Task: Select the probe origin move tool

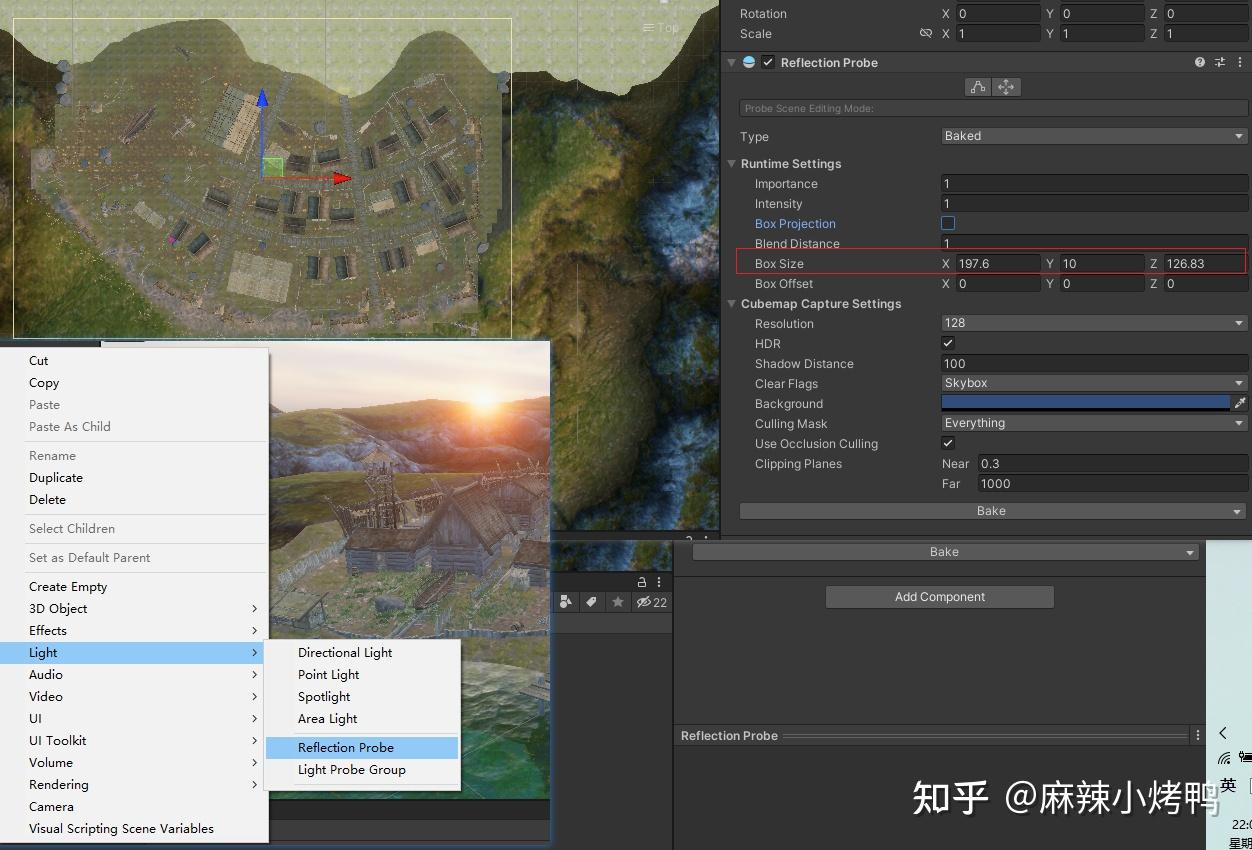Action: click(1007, 86)
